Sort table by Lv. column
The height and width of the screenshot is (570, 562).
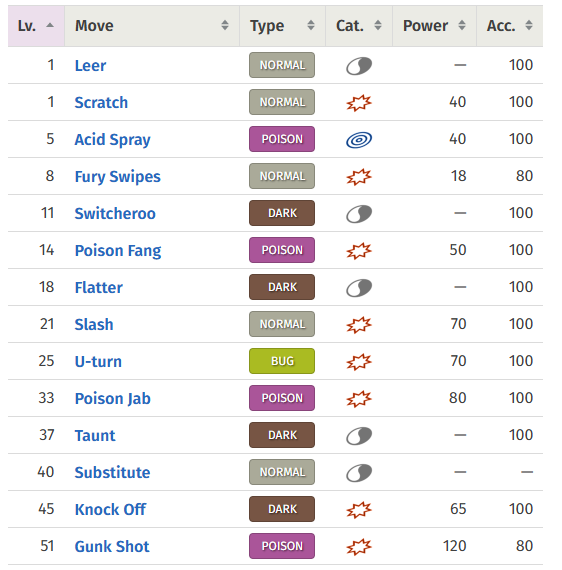[x=36, y=26]
